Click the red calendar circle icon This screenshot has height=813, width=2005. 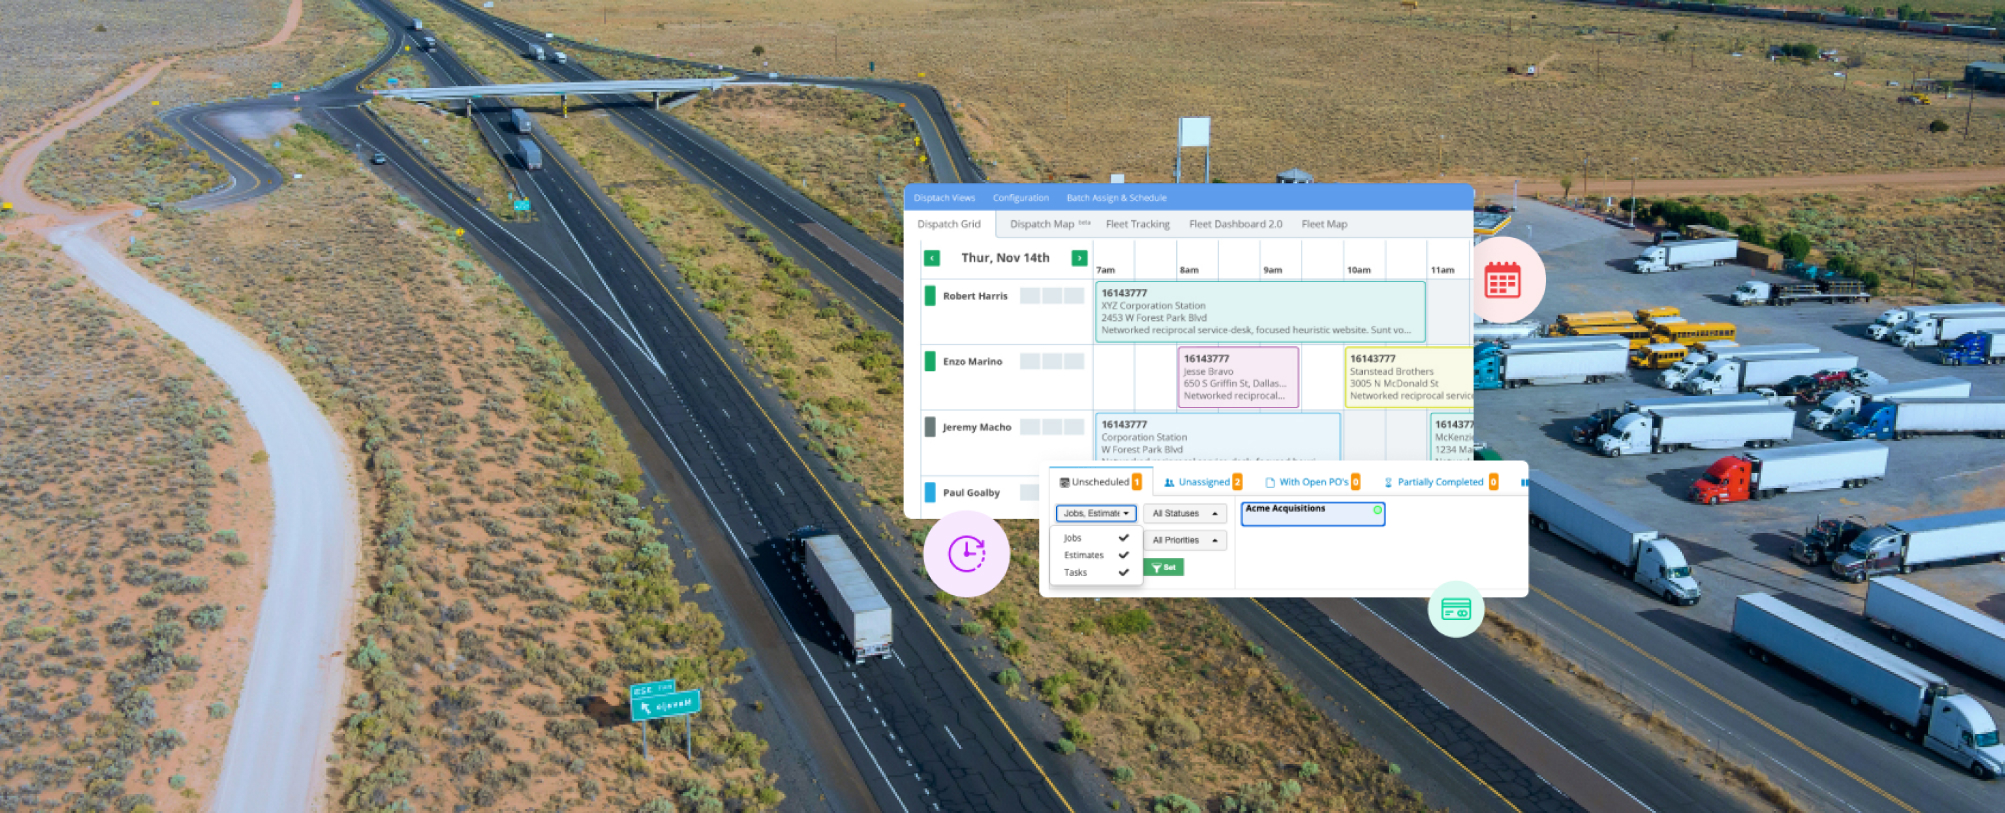[1502, 280]
